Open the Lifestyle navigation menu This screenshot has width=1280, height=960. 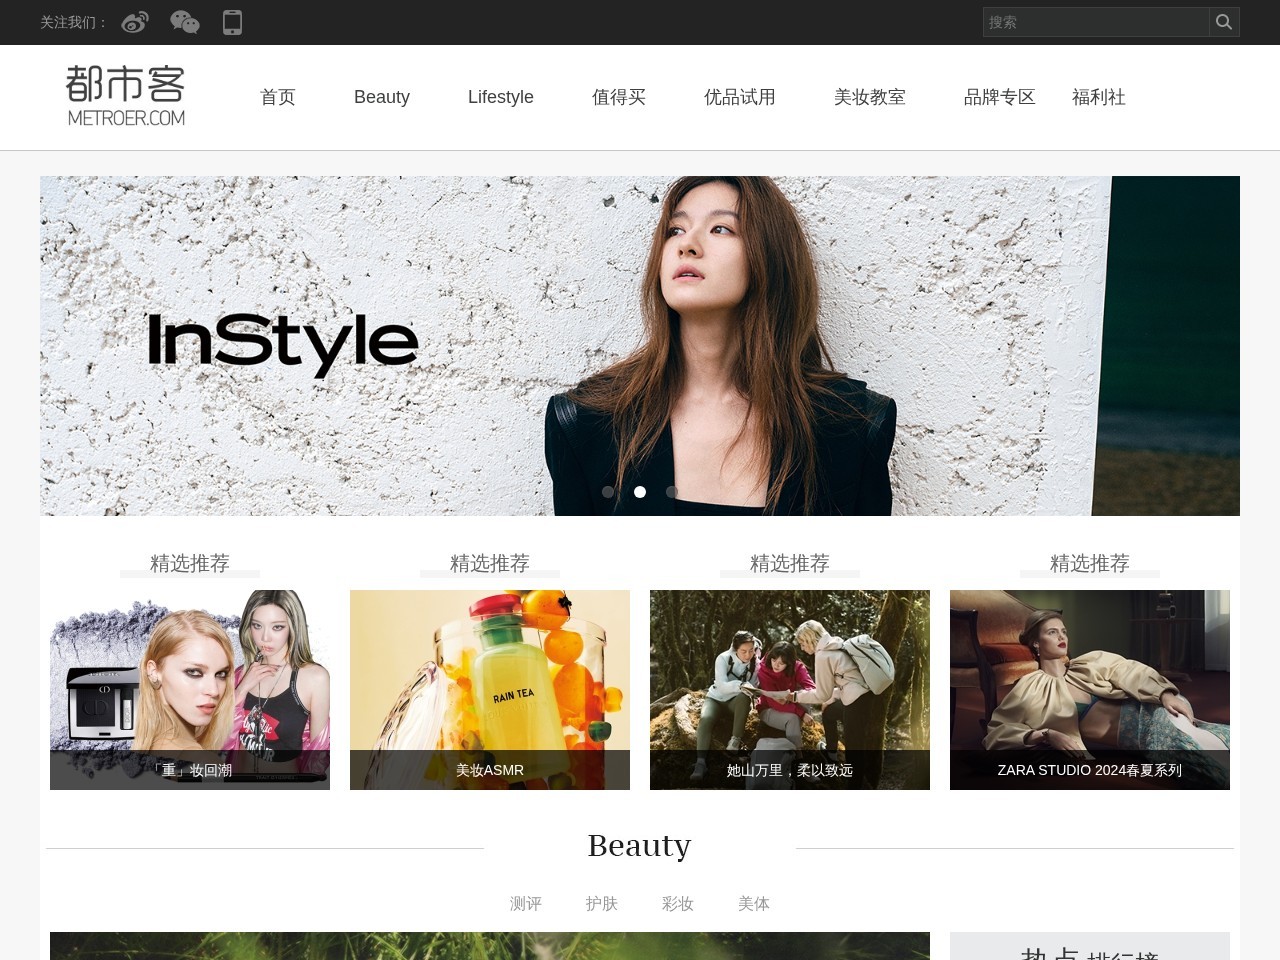pos(501,97)
